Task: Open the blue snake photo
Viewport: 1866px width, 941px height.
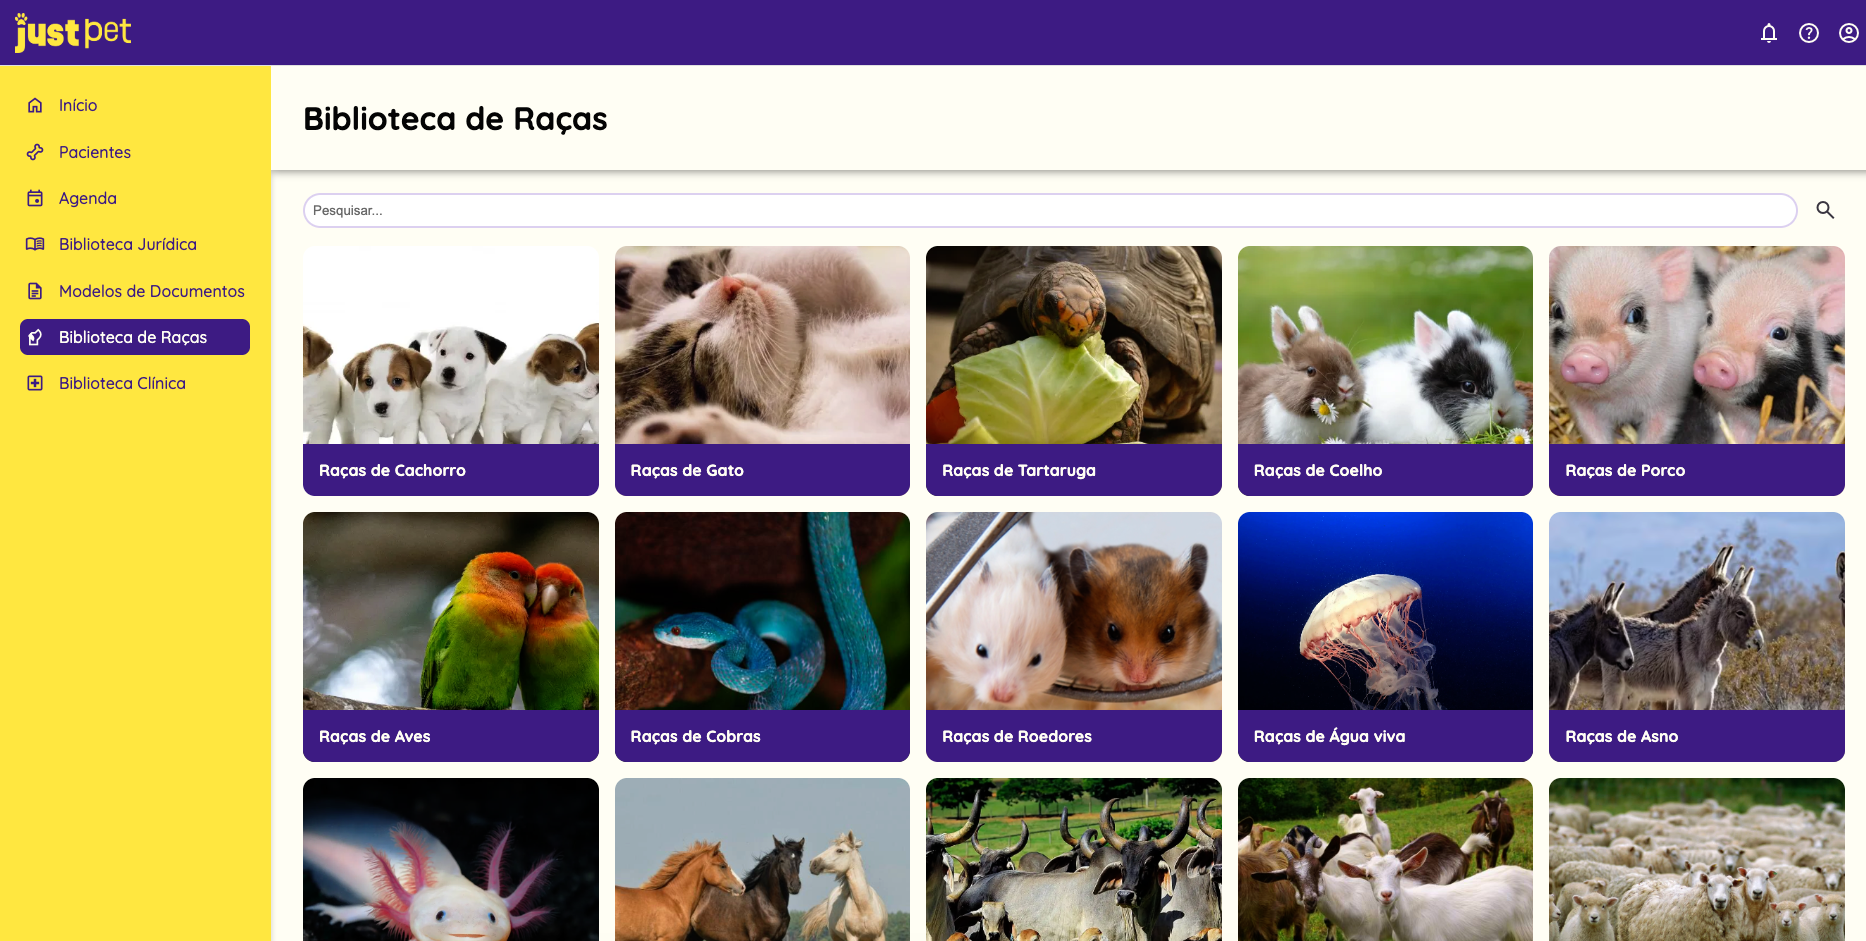Action: tap(762, 611)
